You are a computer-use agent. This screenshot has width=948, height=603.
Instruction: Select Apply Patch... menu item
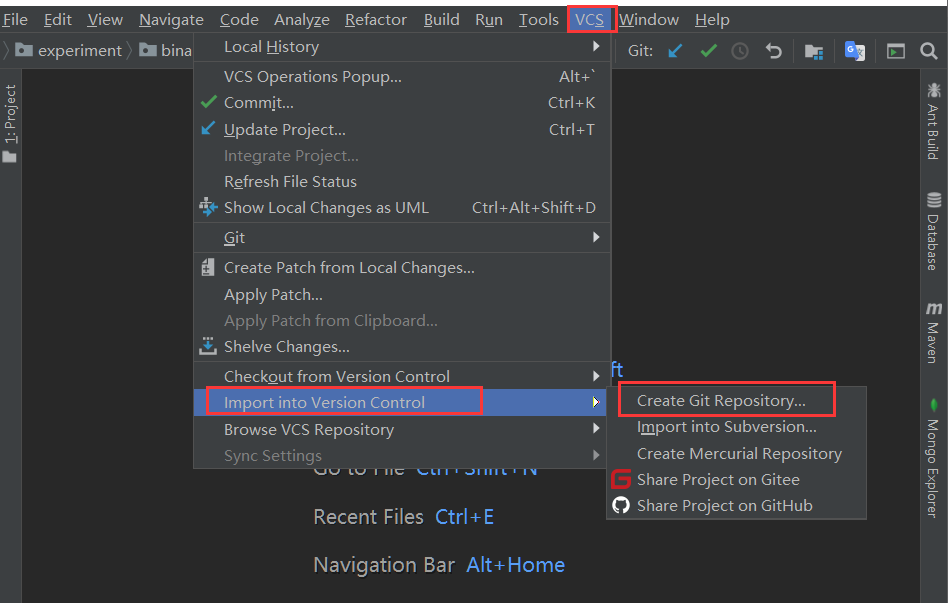(x=402, y=295)
